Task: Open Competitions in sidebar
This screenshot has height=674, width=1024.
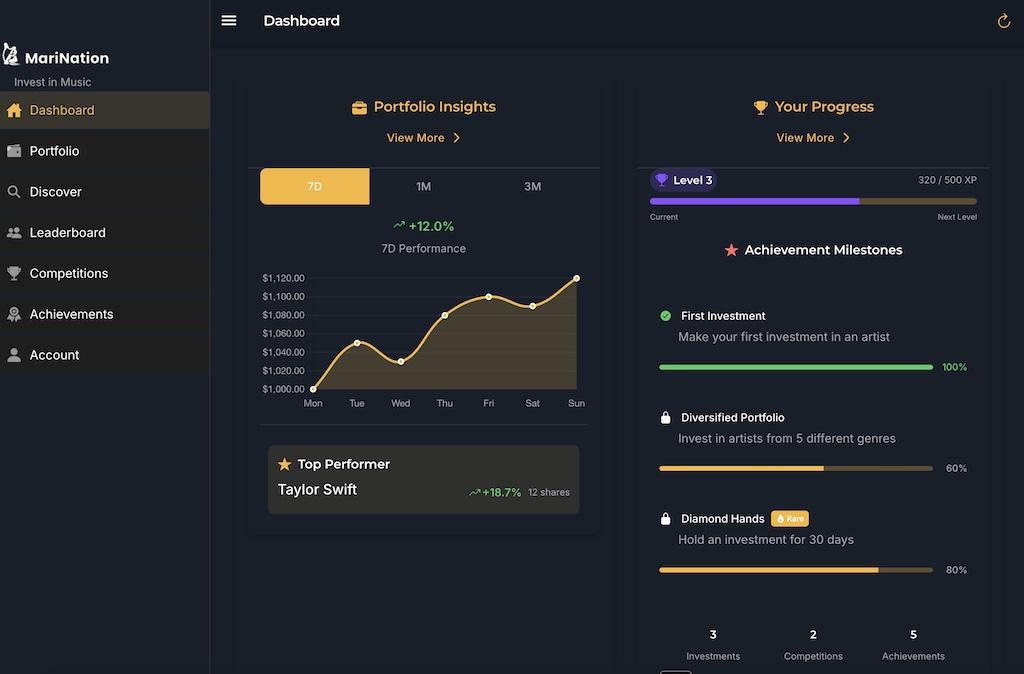Action: tap(104, 274)
